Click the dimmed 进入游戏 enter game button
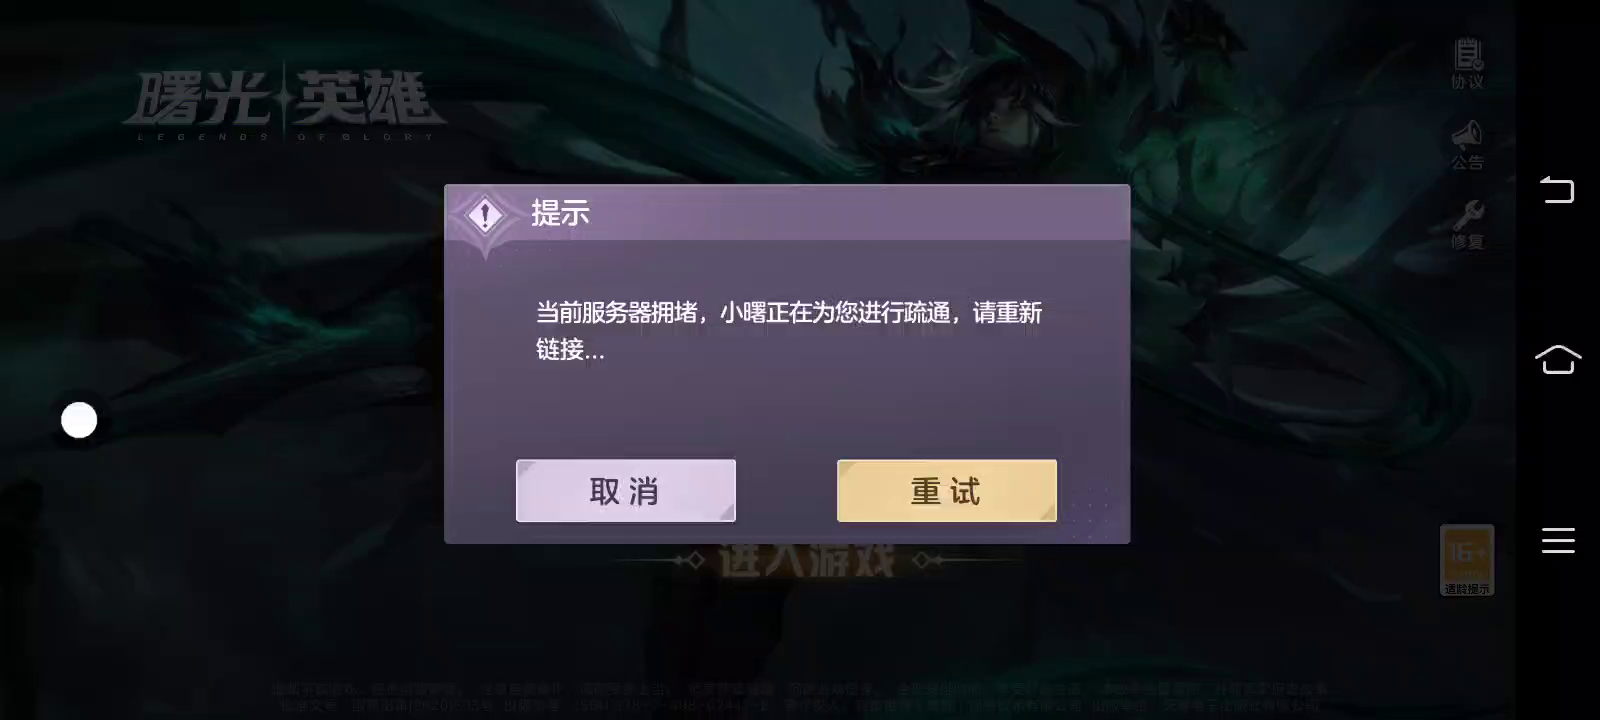The width and height of the screenshot is (1600, 720). click(806, 560)
